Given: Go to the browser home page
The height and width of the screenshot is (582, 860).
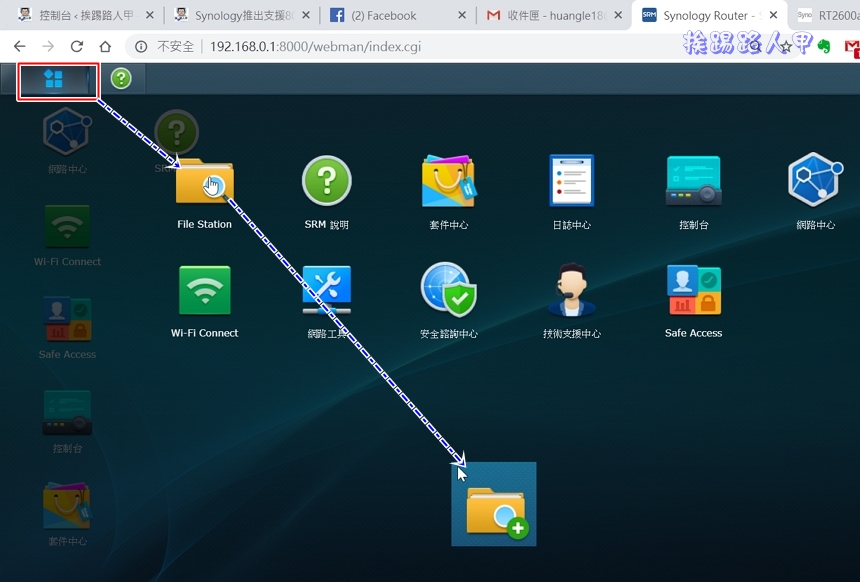Looking at the screenshot, I should pyautogui.click(x=105, y=47).
